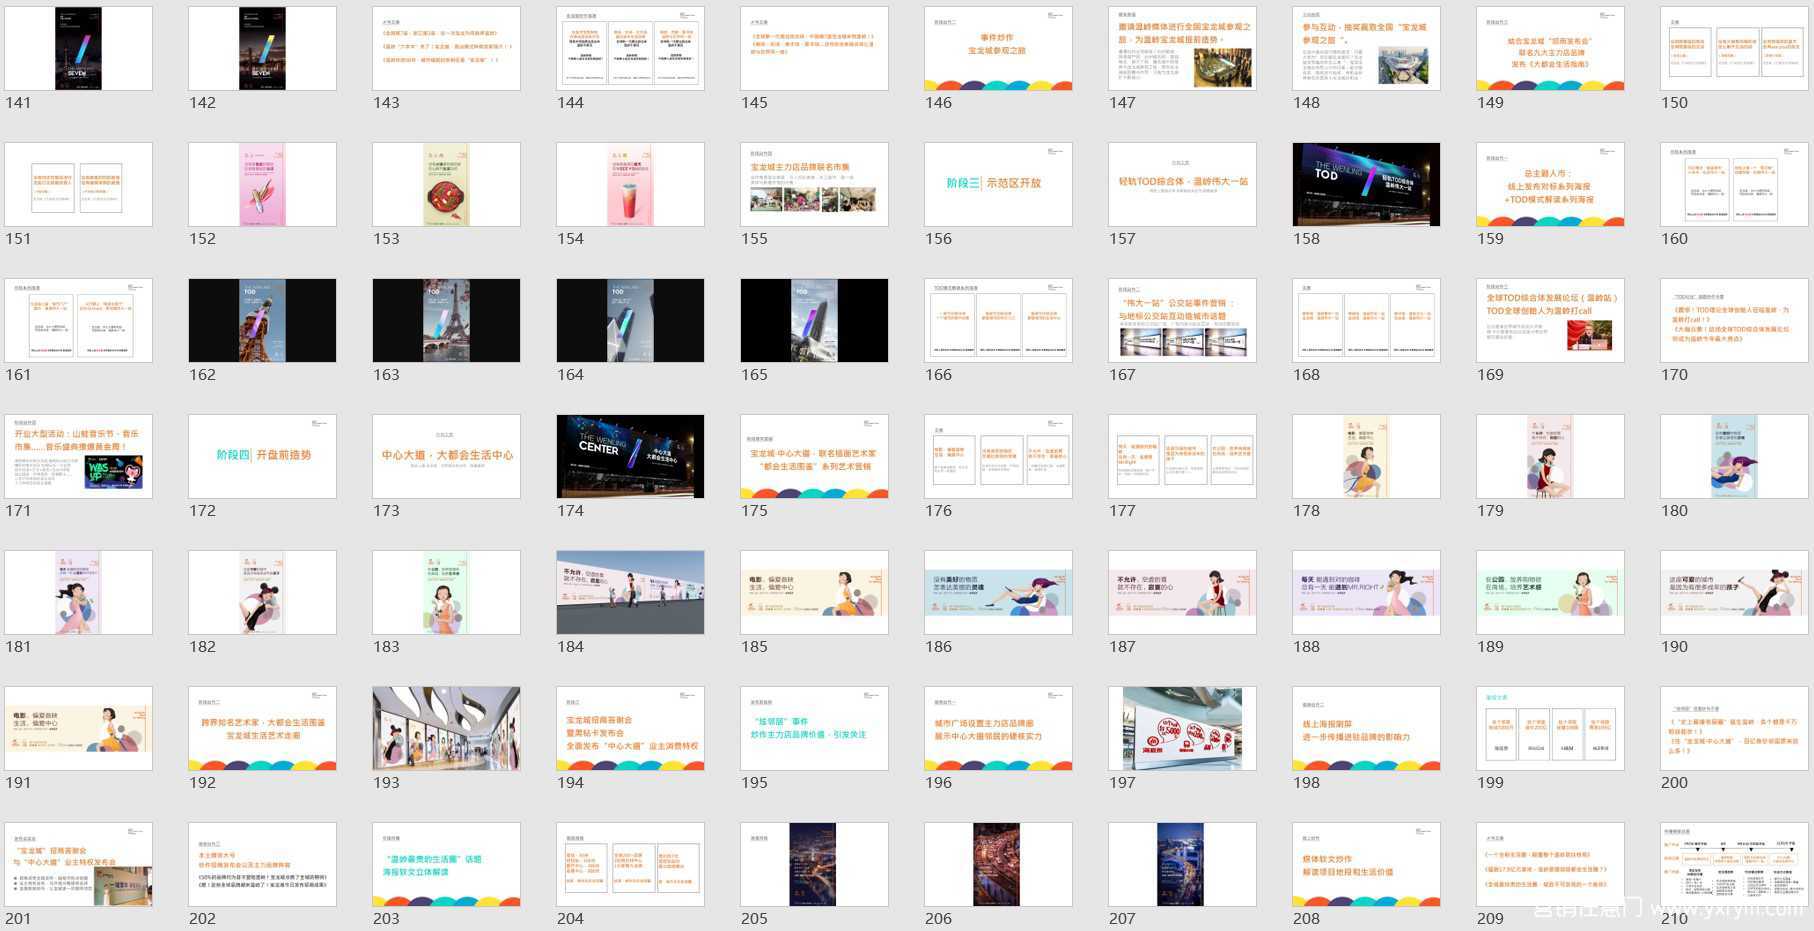1814x931 pixels.
Task: Select slide 193 mall interior rendering
Action: 446,729
